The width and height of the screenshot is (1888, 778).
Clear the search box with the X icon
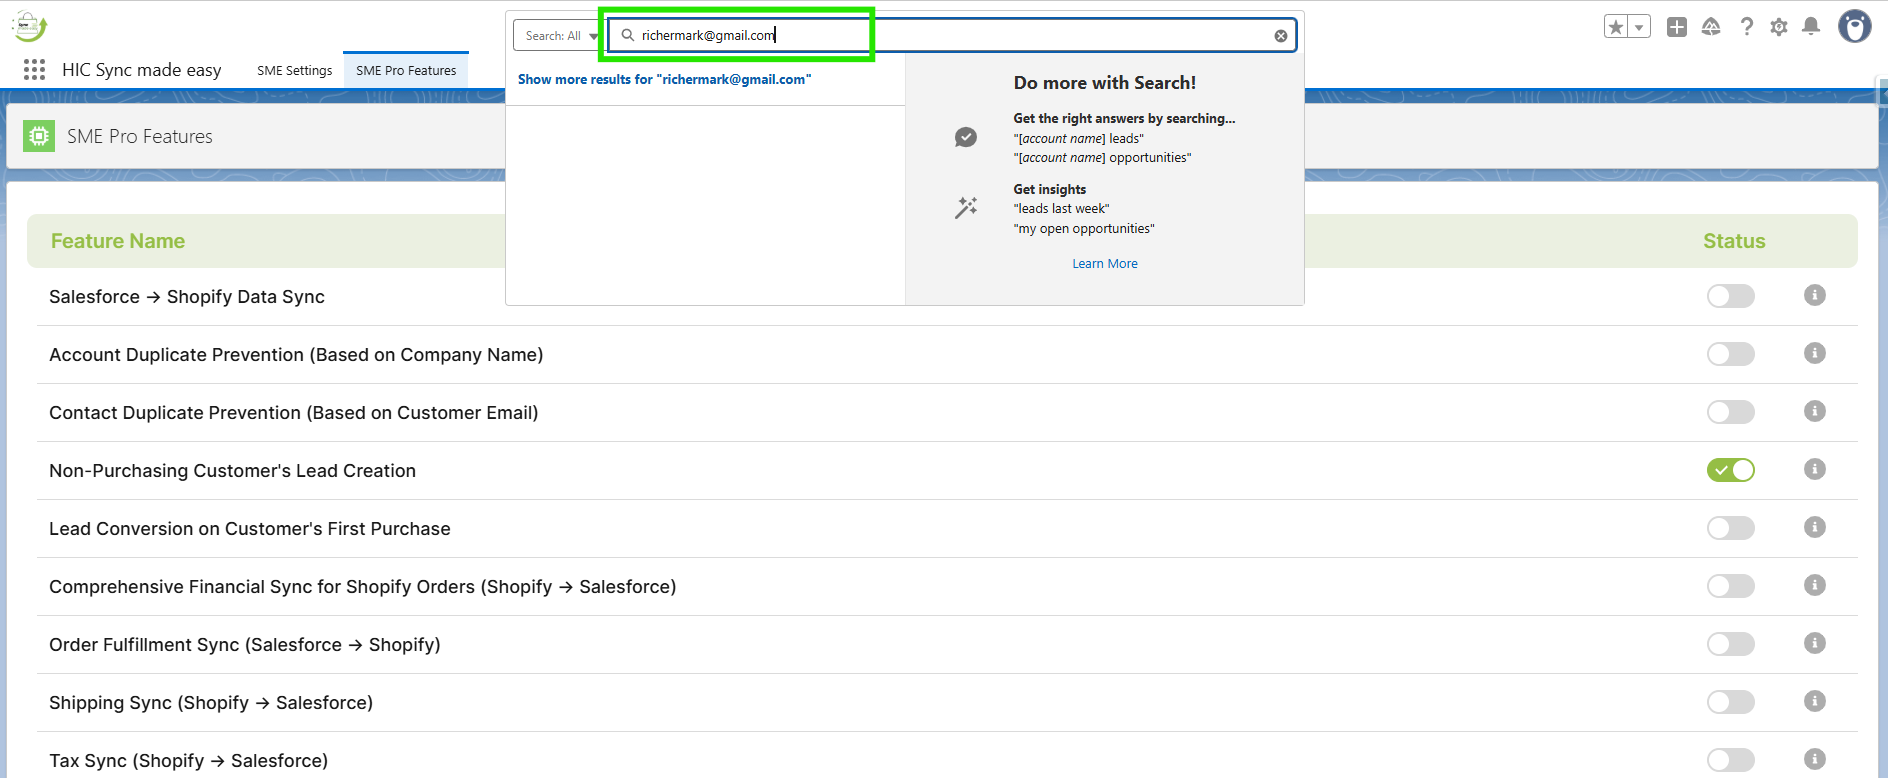pos(1281,36)
